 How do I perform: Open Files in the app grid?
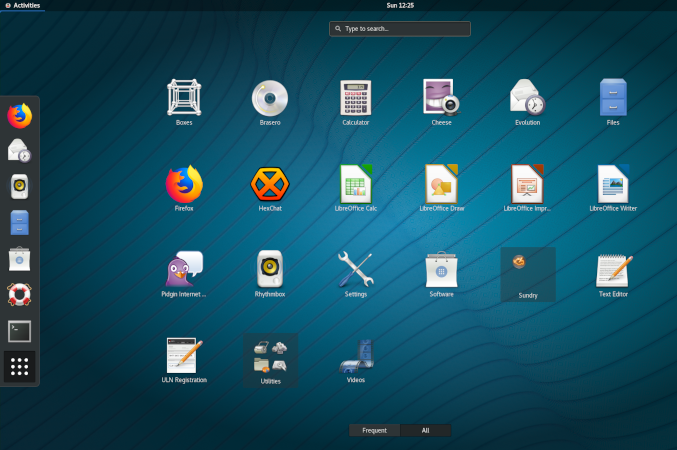613,102
